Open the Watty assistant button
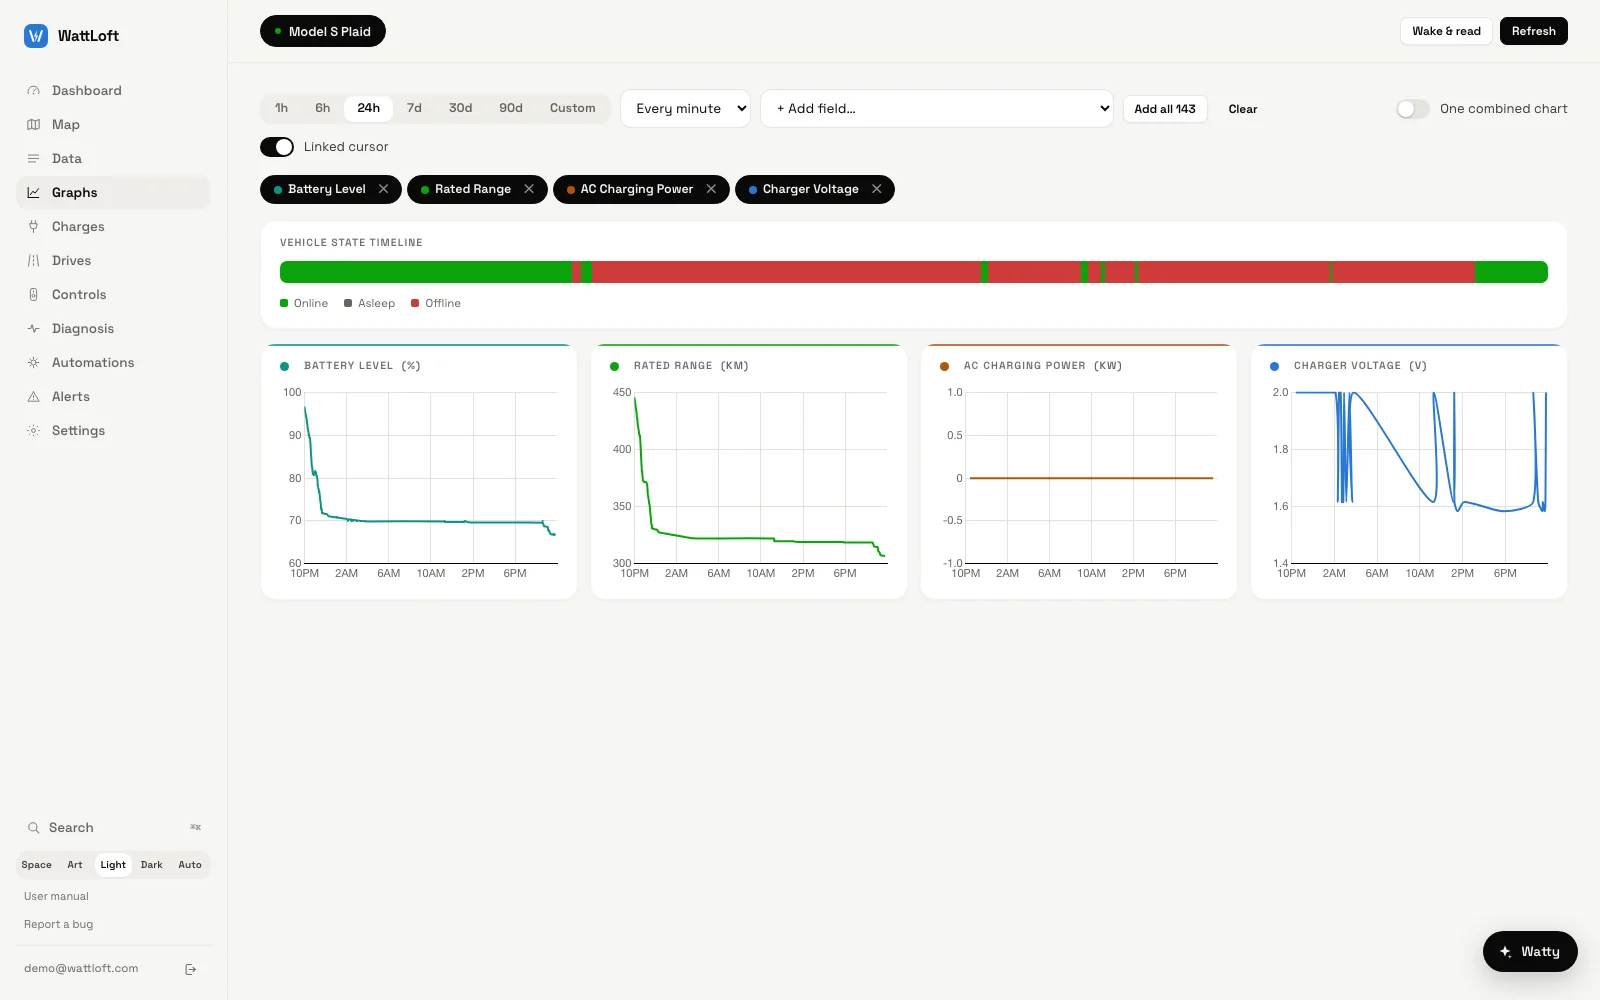 (x=1530, y=952)
